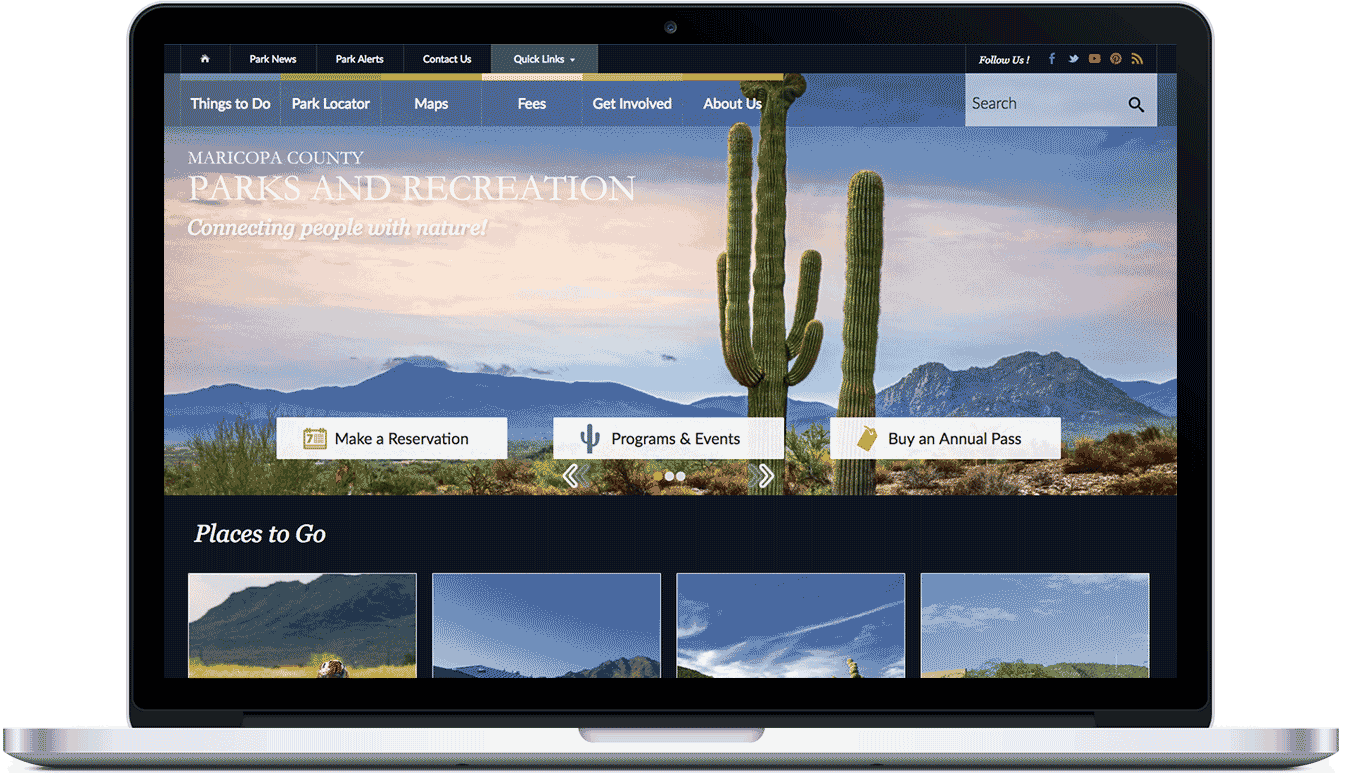Open the Park Locator menu

331,103
